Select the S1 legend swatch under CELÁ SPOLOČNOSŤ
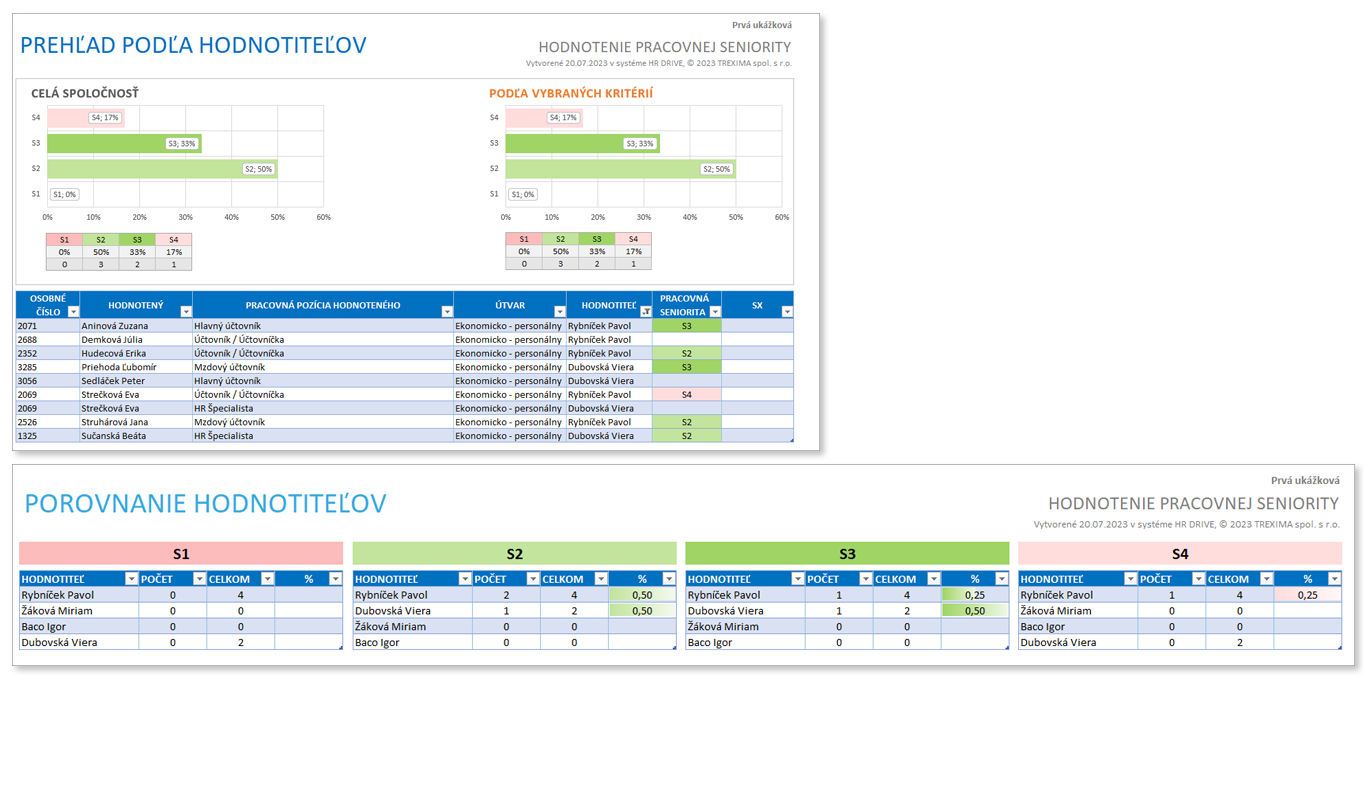 pyautogui.click(x=65, y=240)
